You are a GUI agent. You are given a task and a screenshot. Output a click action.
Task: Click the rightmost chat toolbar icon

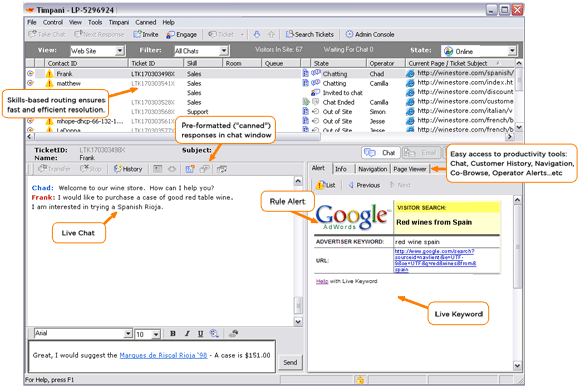pos(222,169)
